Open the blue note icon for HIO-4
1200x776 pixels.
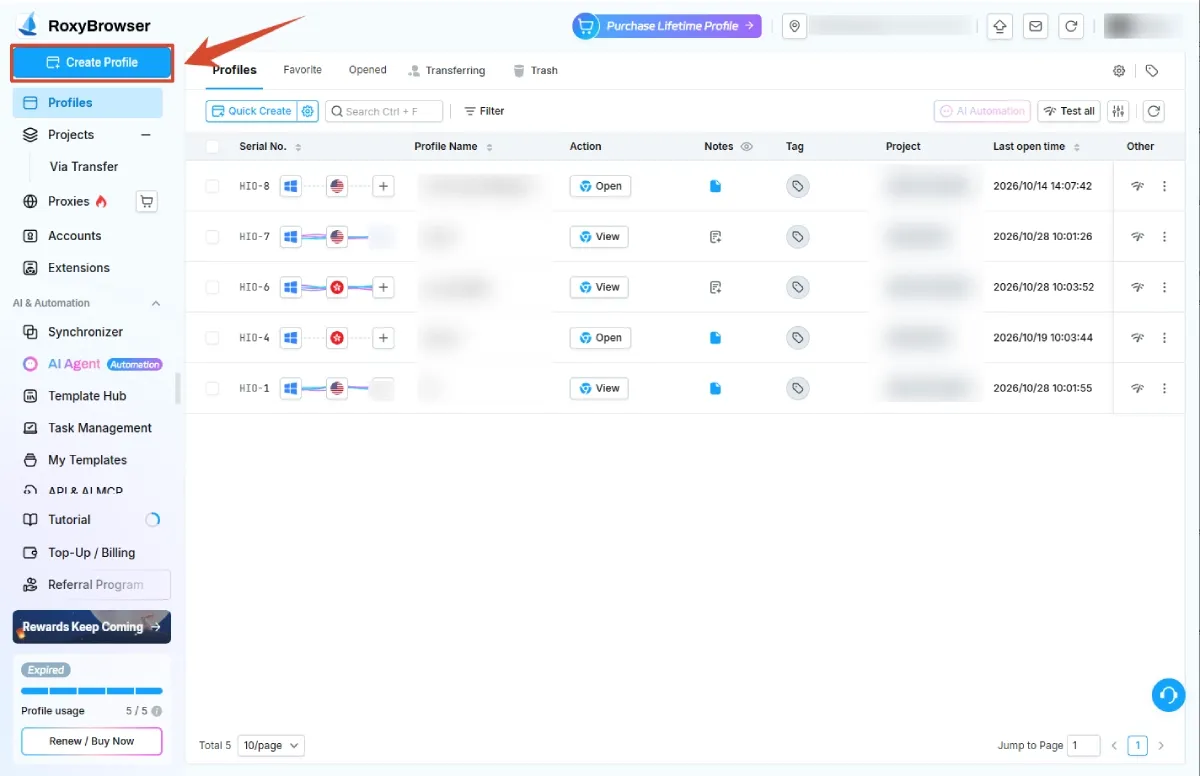(715, 338)
